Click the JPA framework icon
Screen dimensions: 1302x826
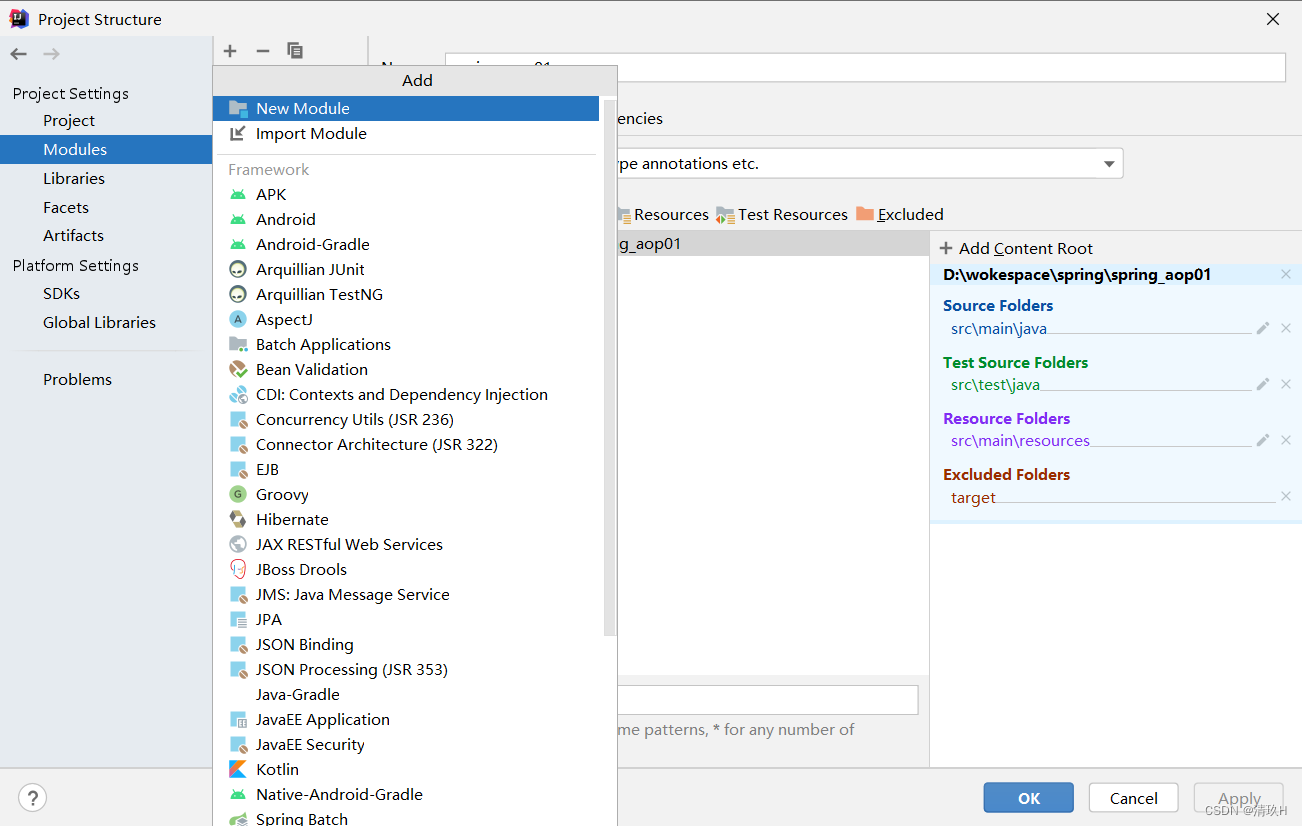point(238,619)
